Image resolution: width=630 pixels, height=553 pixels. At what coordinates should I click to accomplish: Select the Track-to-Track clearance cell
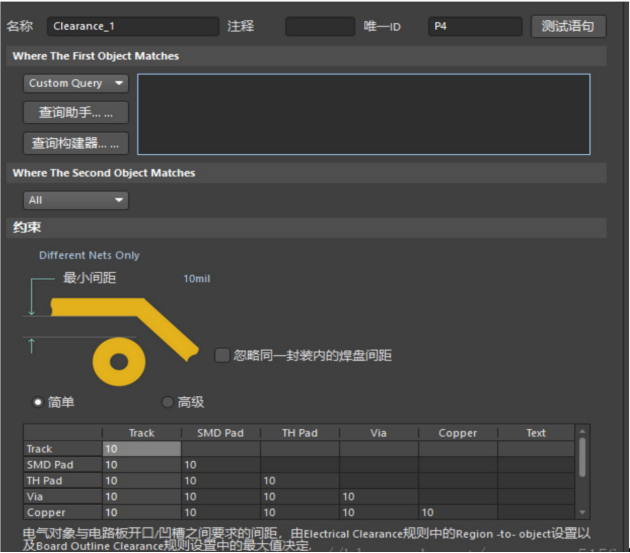tap(141, 449)
